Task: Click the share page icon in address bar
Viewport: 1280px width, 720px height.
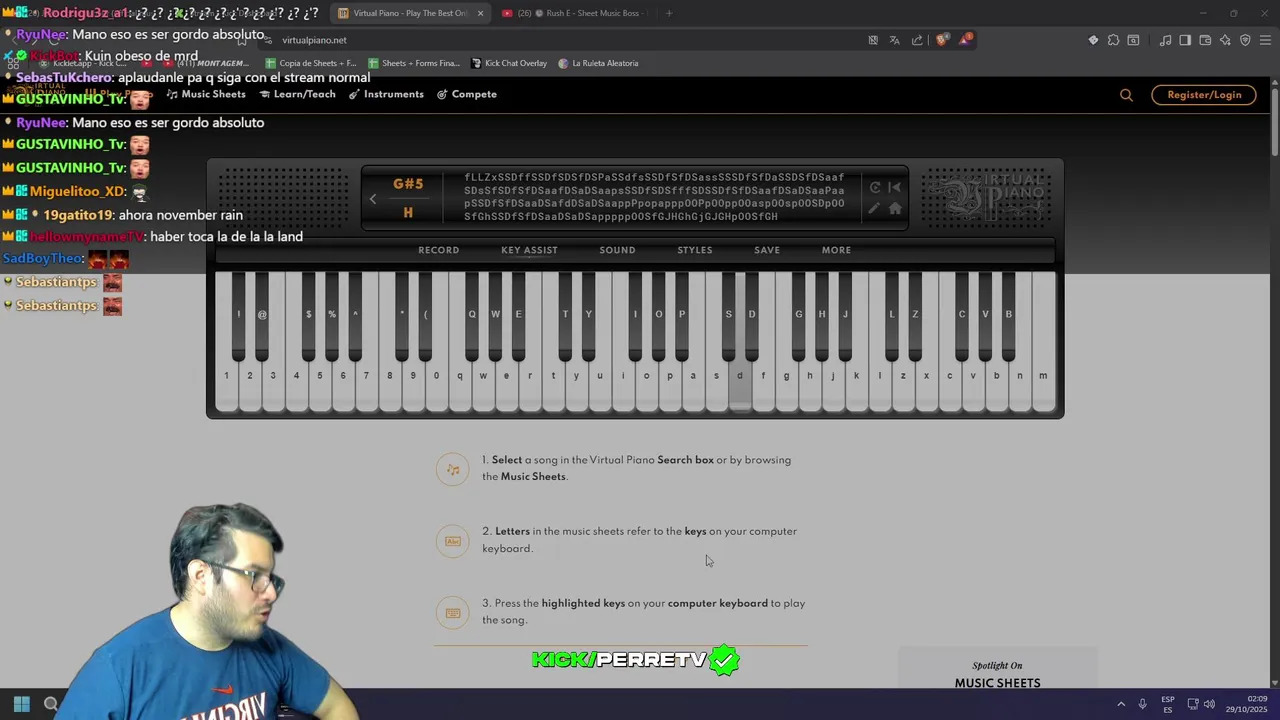Action: (917, 40)
